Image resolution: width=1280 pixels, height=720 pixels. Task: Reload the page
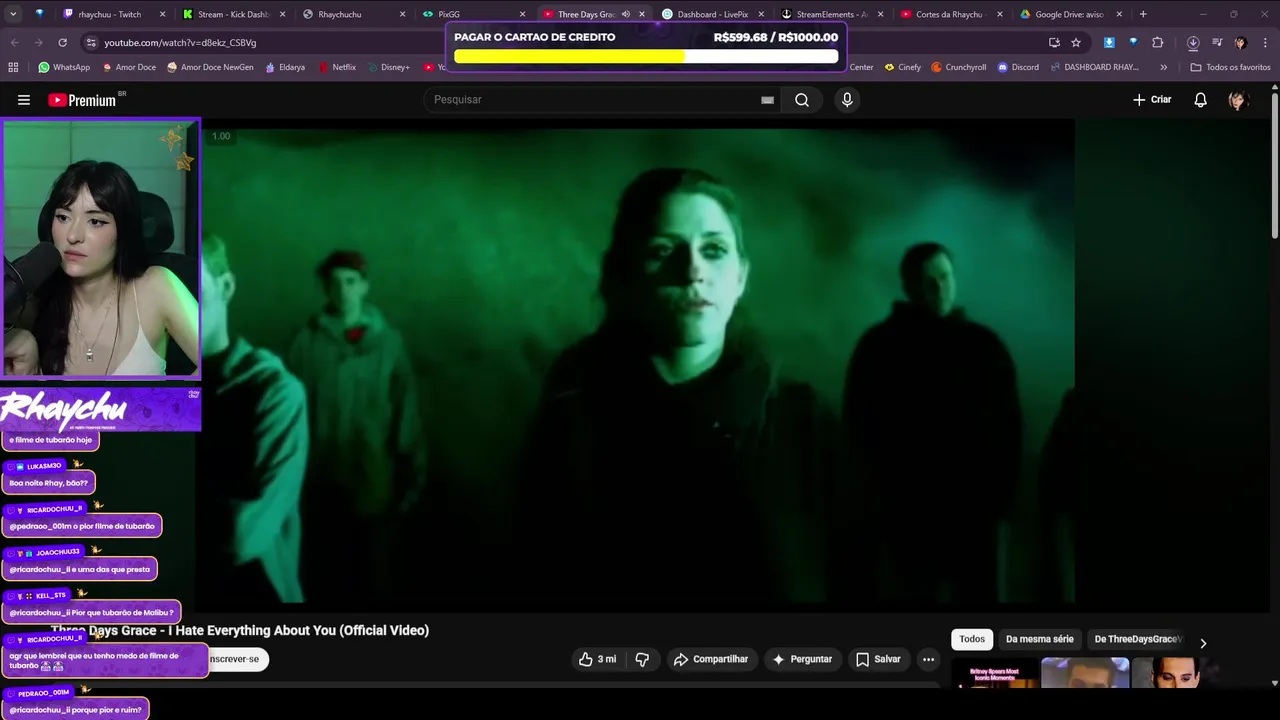[62, 43]
